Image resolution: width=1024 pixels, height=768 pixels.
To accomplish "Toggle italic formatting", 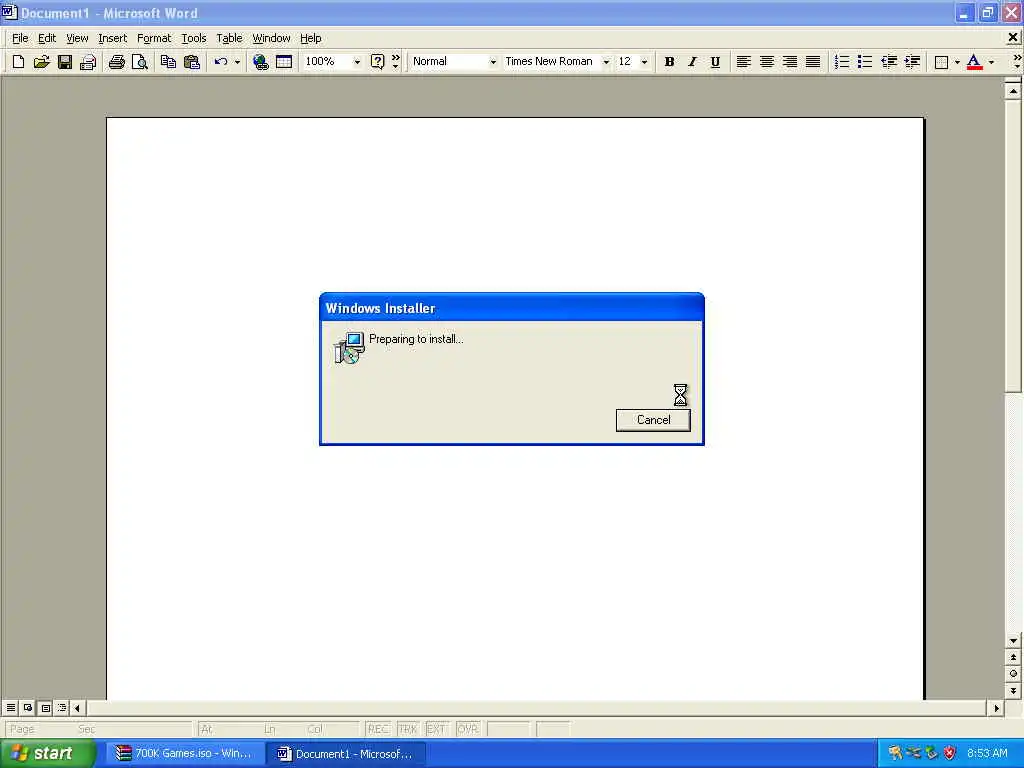I will coord(692,62).
